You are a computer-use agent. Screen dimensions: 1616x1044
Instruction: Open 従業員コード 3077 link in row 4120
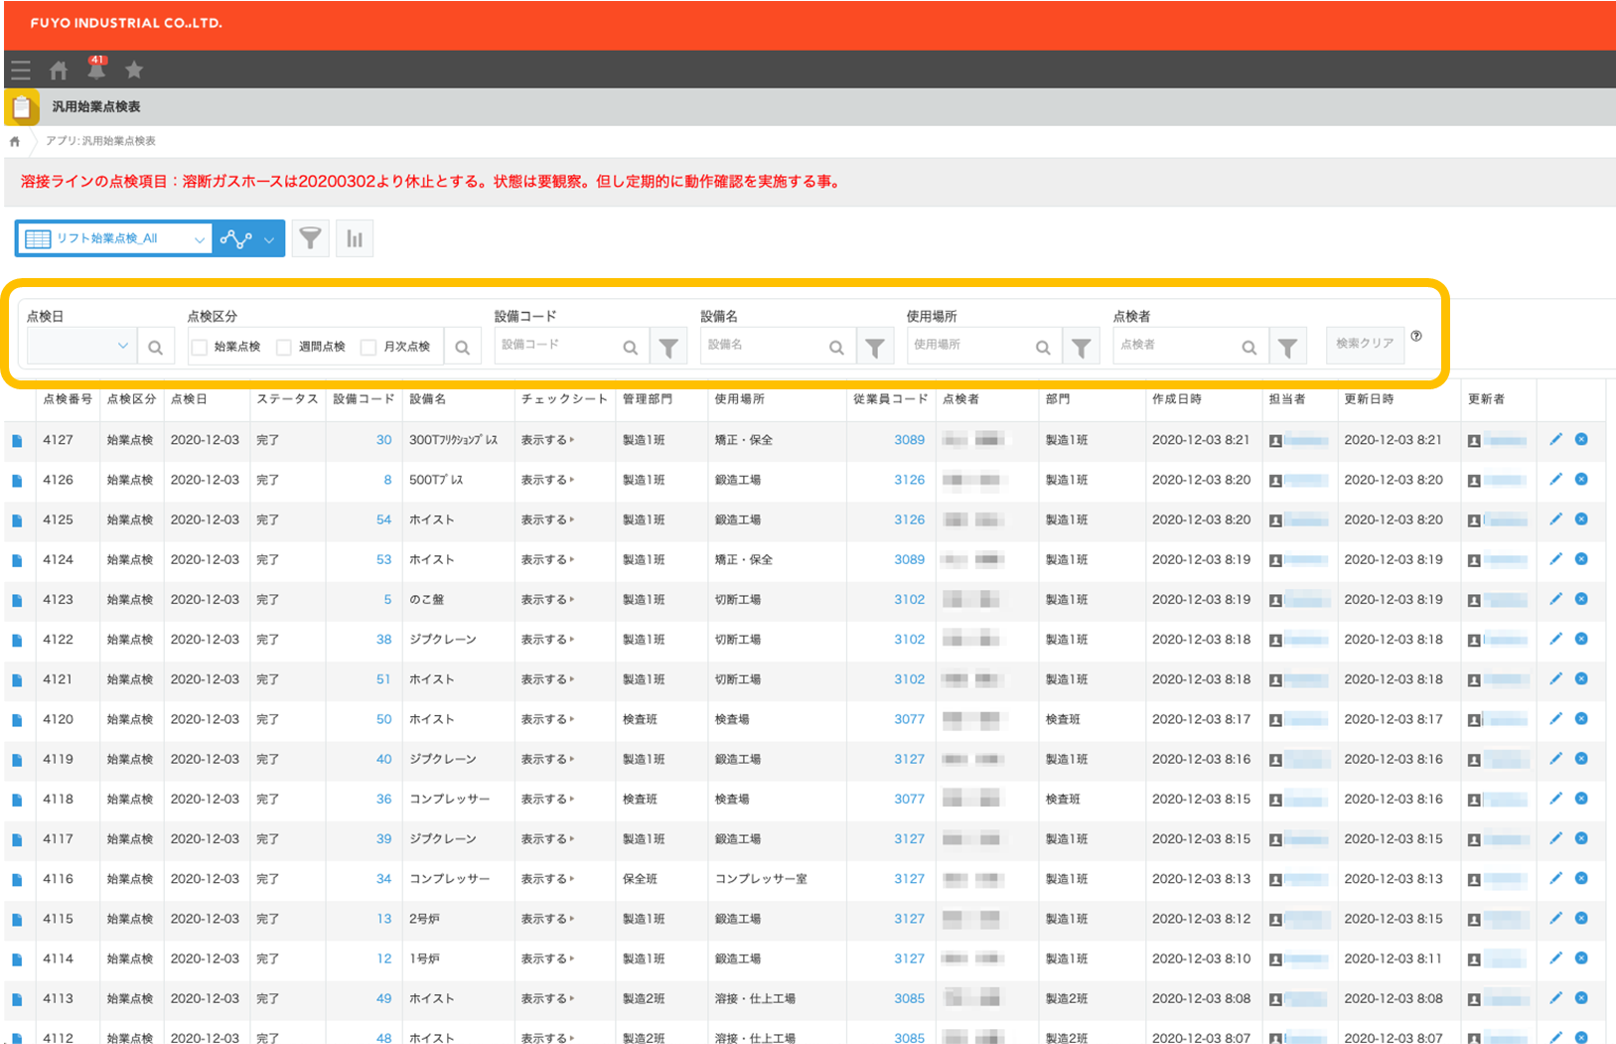pyautogui.click(x=909, y=719)
